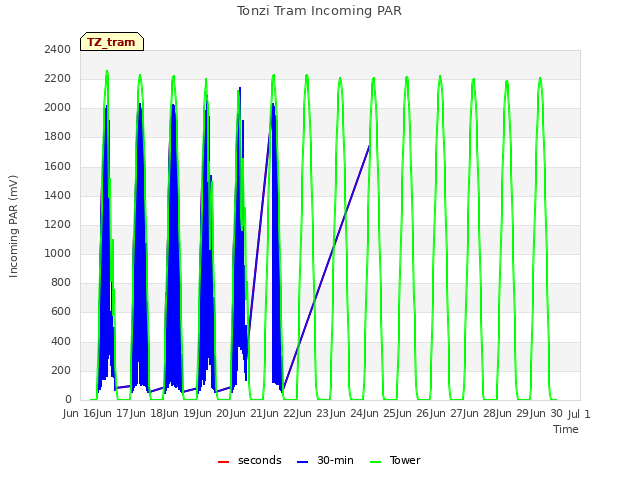640x480 pixels.
Task: Click the 1400 y-axis tick label
Action: (58, 195)
